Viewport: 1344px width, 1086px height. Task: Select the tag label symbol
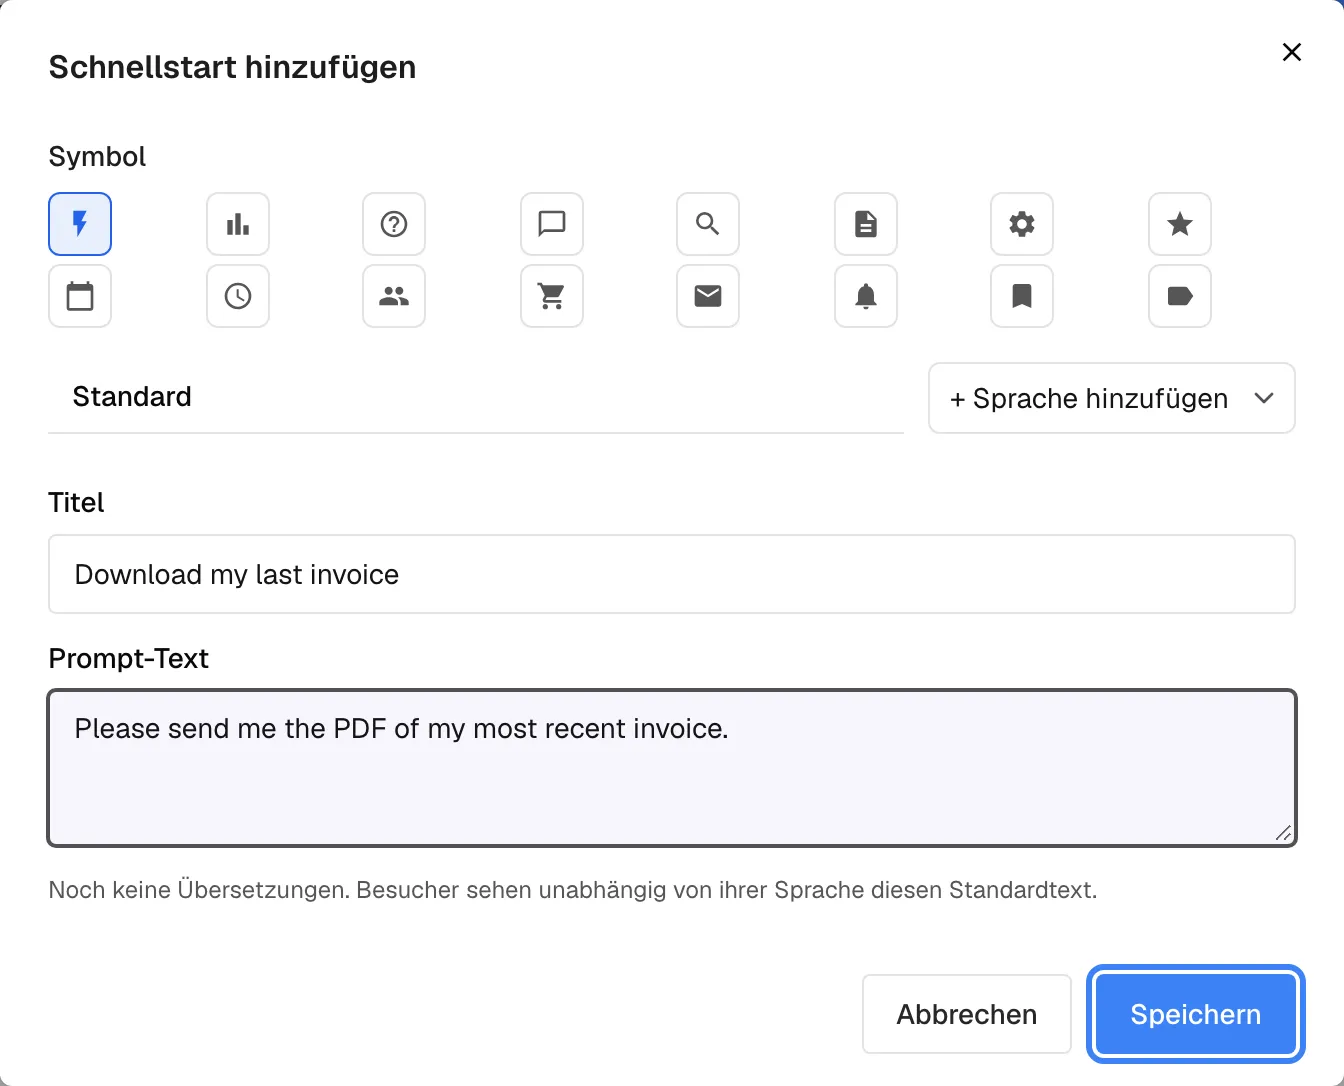[x=1180, y=296]
